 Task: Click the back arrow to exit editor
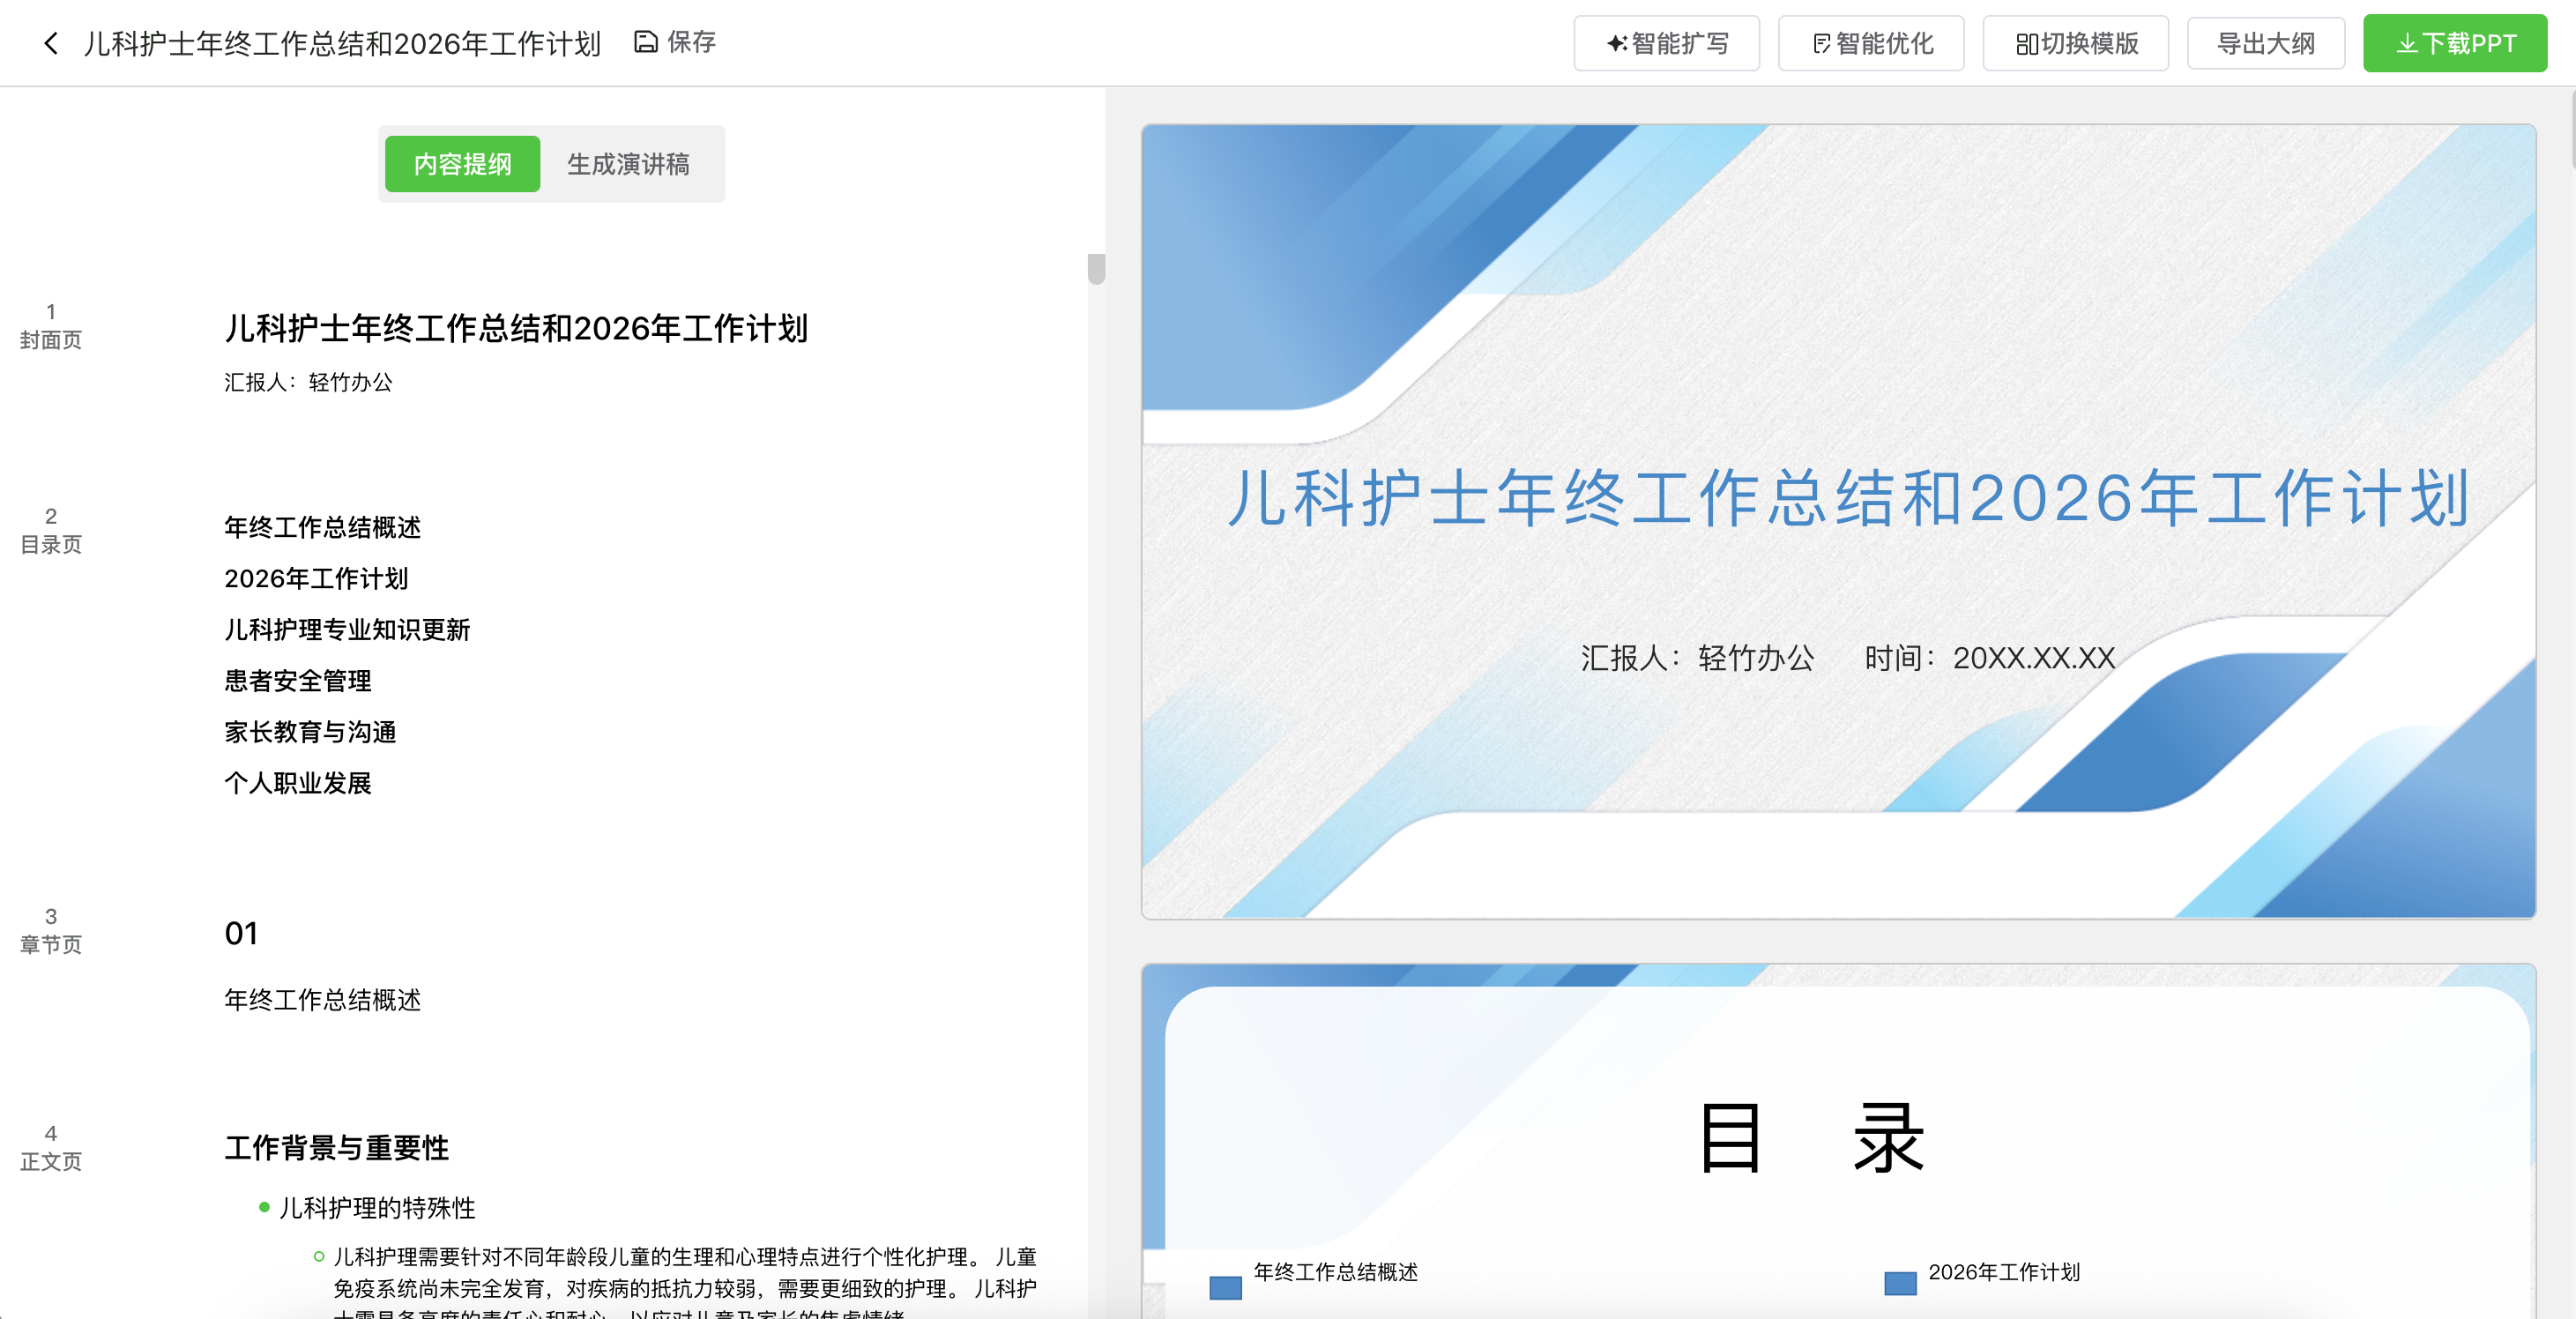49,43
